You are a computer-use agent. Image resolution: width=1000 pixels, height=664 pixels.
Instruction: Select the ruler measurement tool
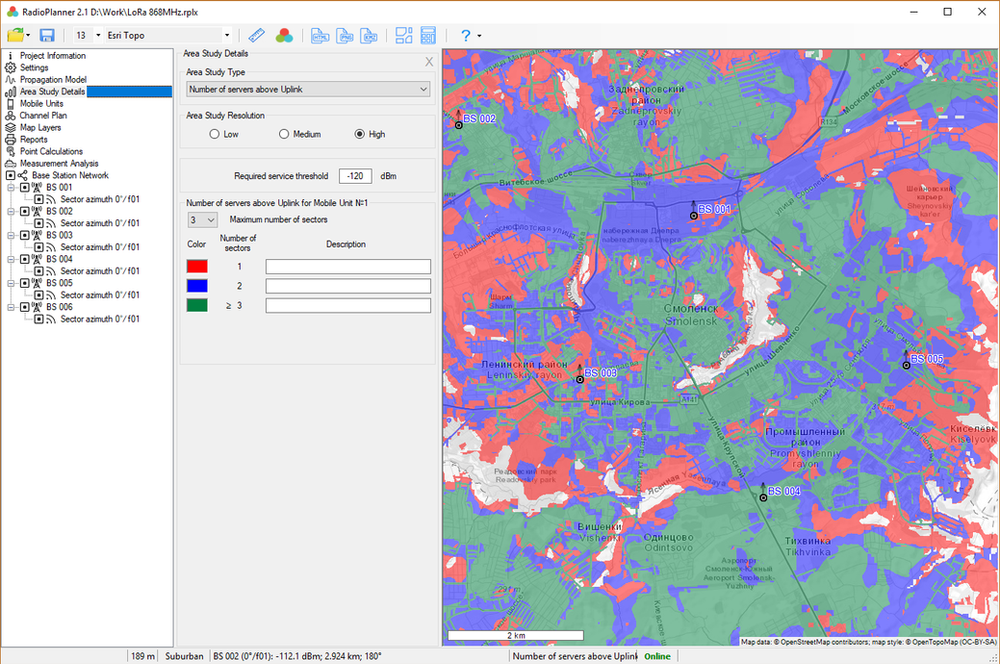pyautogui.click(x=257, y=35)
